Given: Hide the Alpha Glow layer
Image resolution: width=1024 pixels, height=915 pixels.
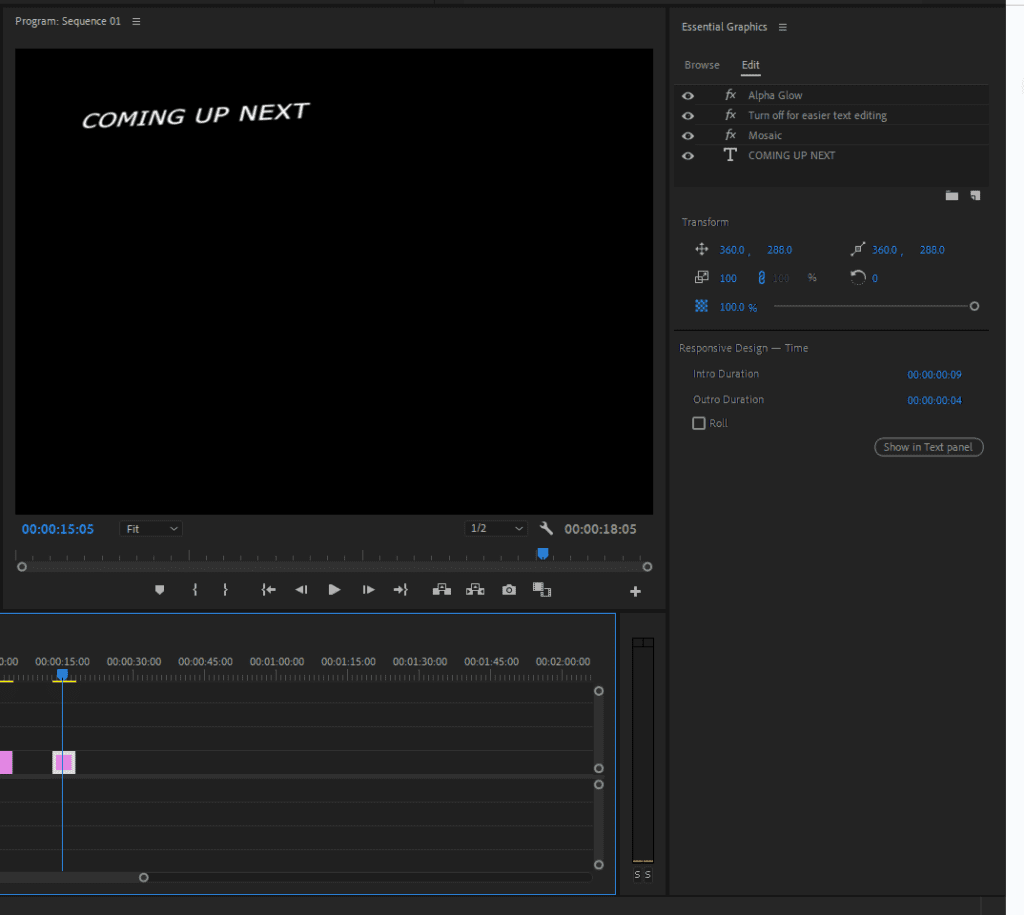Looking at the screenshot, I should pyautogui.click(x=688, y=96).
